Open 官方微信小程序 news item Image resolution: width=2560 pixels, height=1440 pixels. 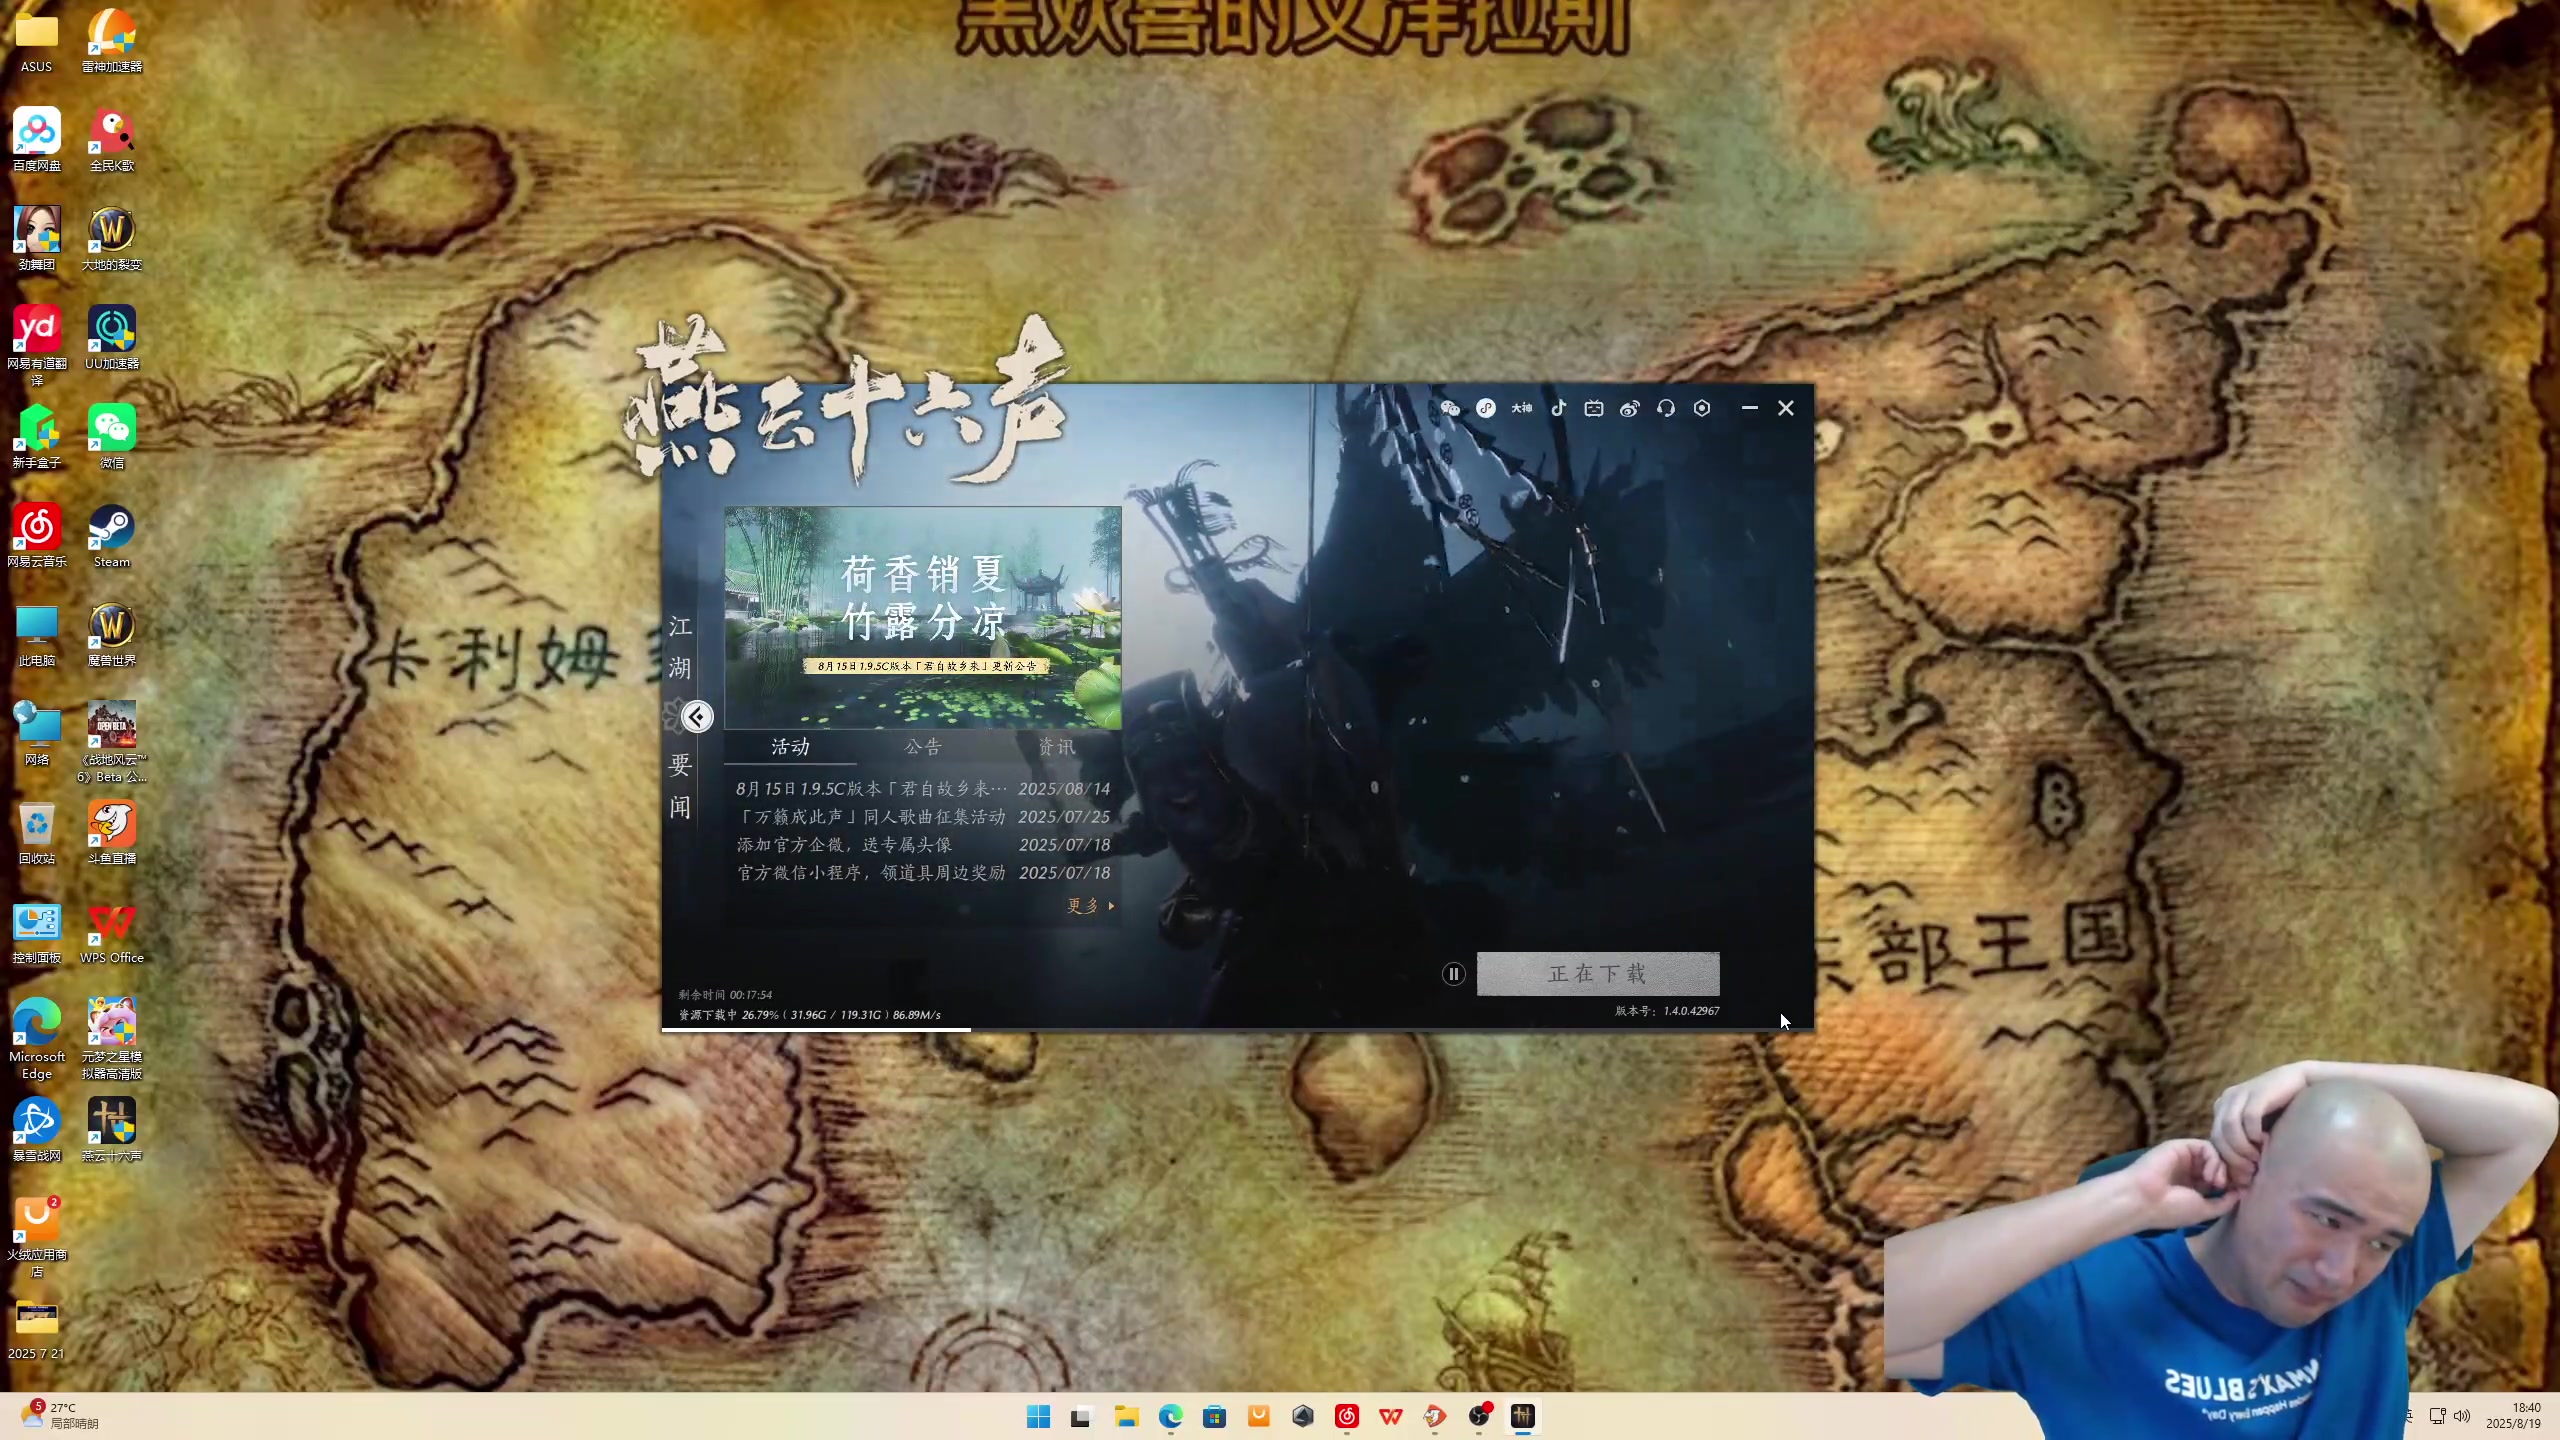click(923, 873)
